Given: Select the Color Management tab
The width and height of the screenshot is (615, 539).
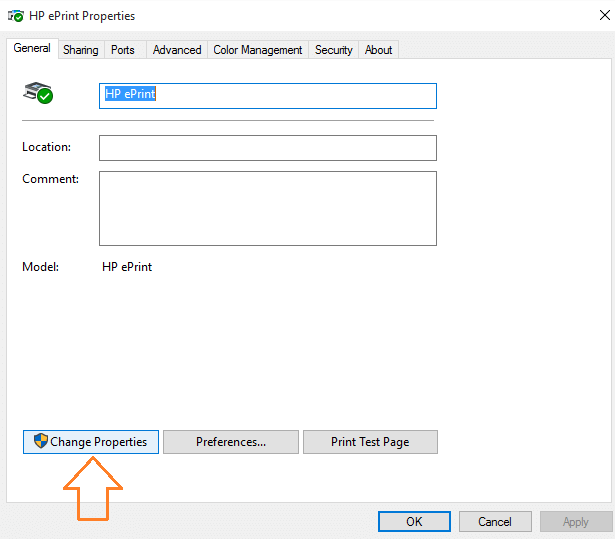Looking at the screenshot, I should point(258,50).
